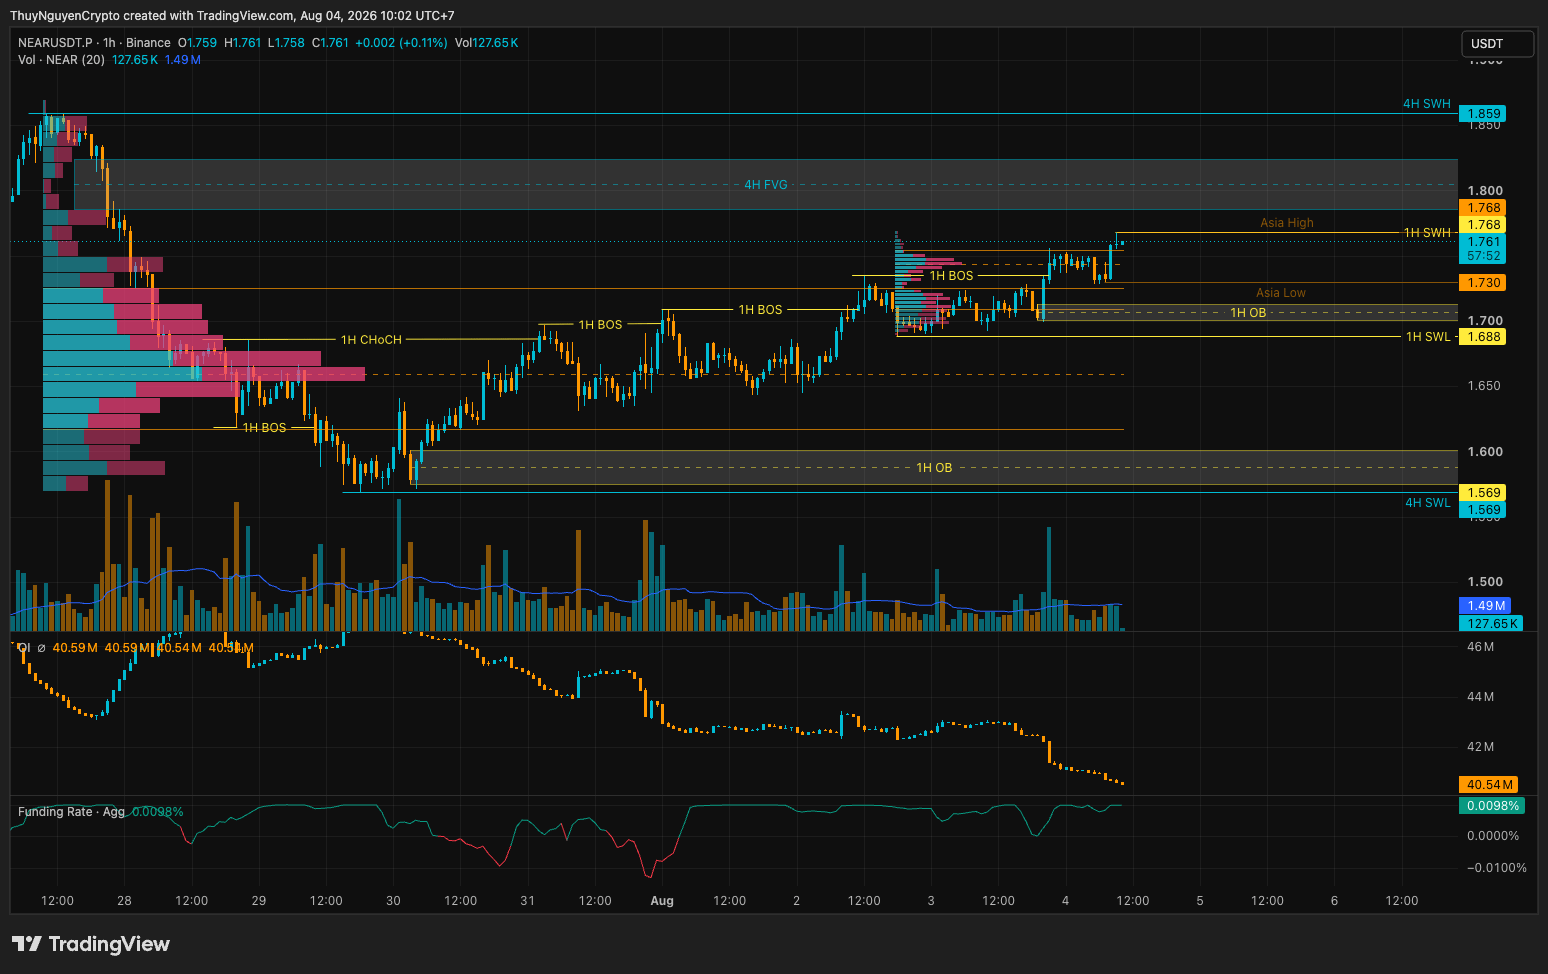This screenshot has width=1548, height=974.
Task: Click the current price 1.761 axis label
Action: (1483, 242)
